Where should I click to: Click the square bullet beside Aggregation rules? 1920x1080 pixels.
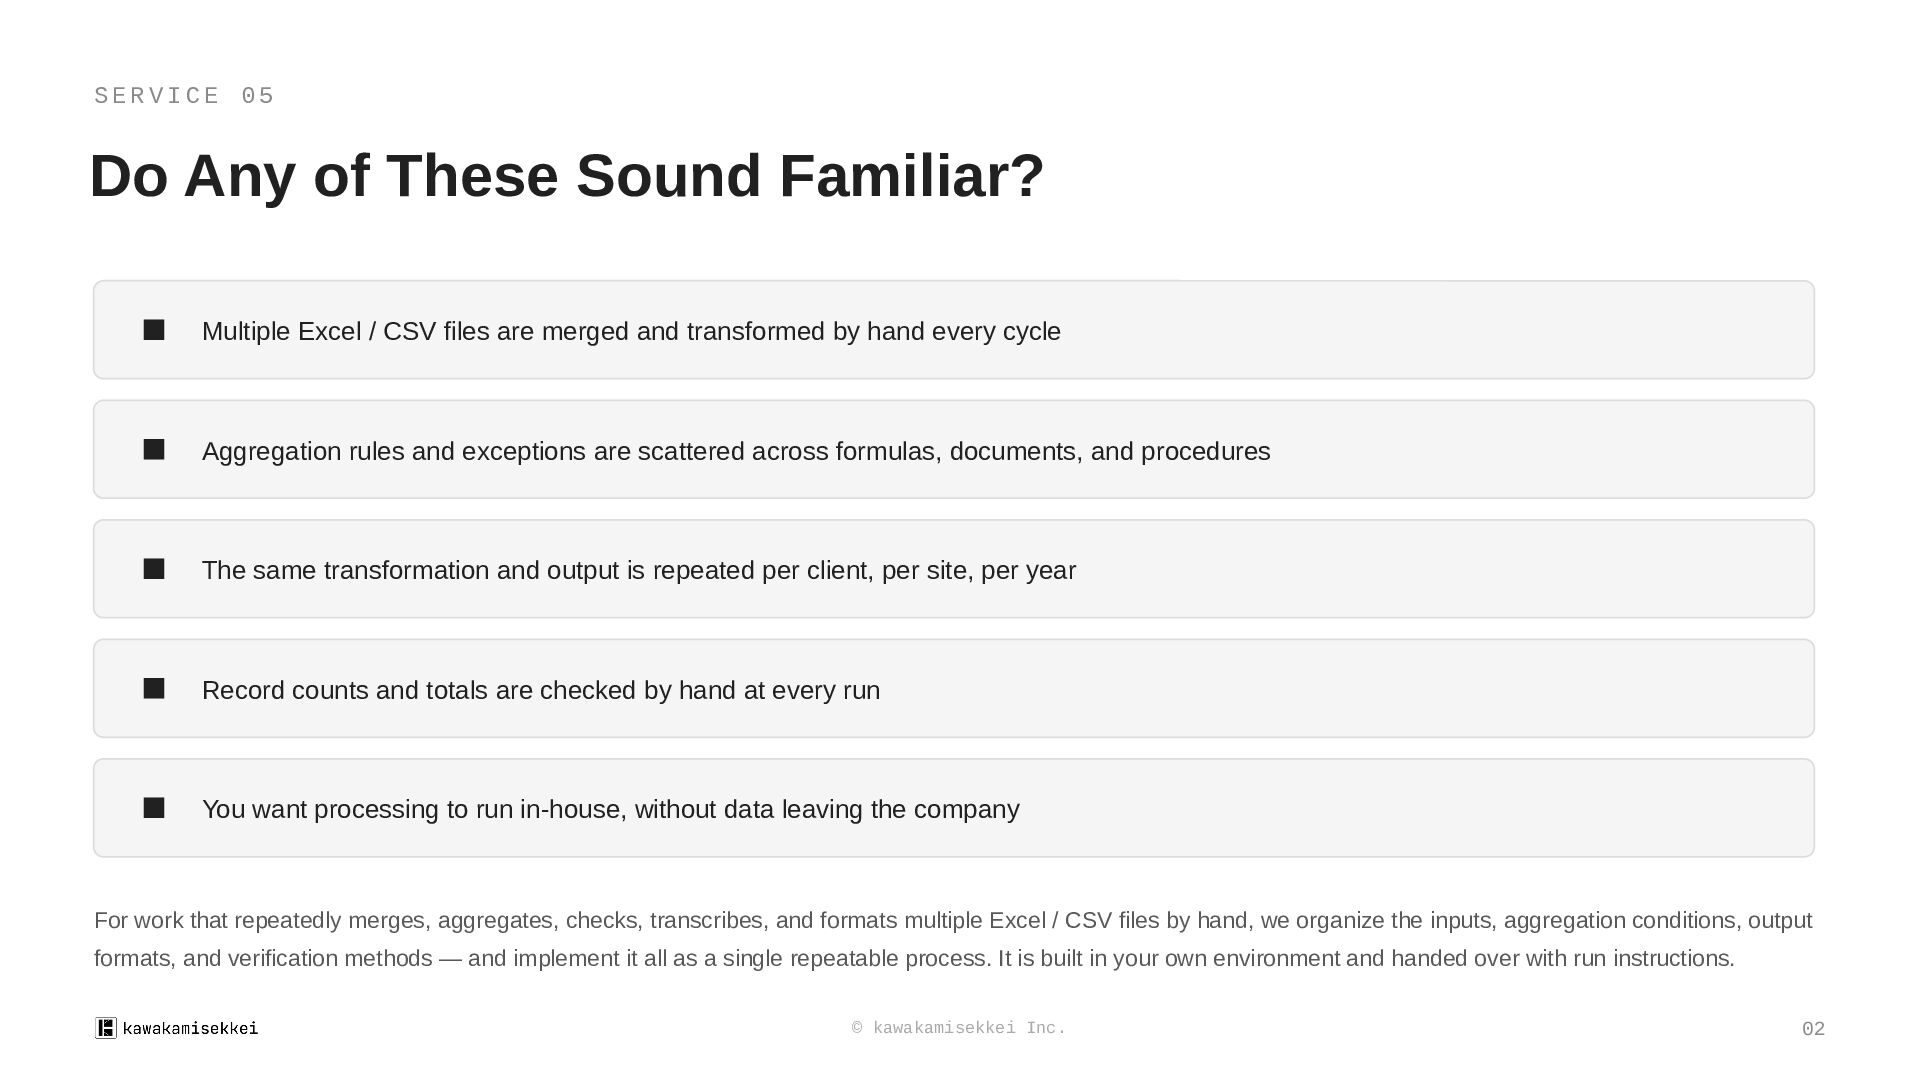154,450
